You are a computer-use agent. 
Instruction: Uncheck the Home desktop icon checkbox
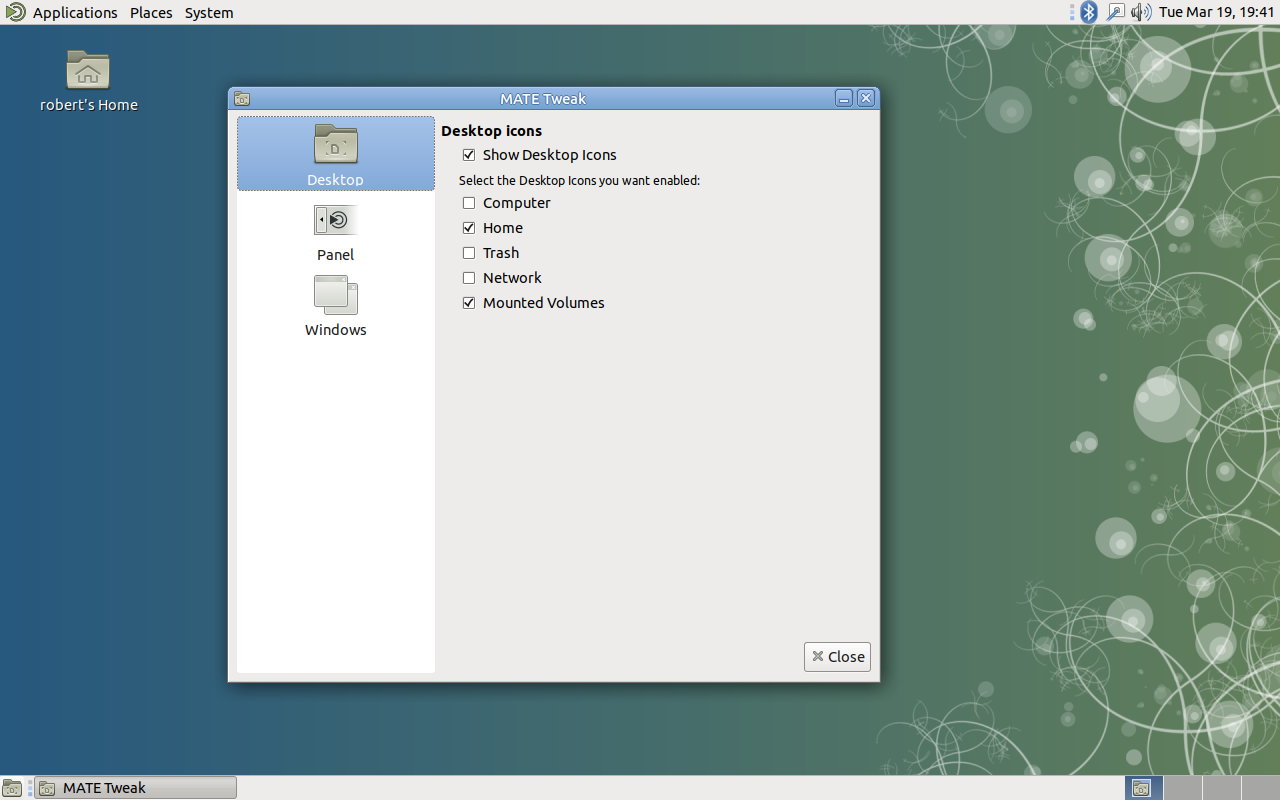(x=469, y=228)
